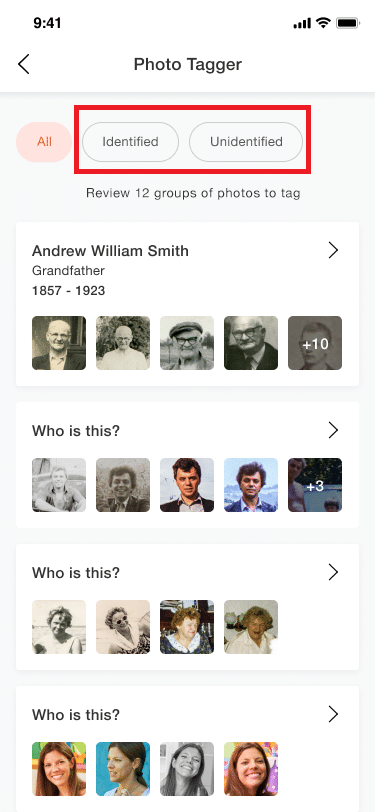View the +10 more photos tile
This screenshot has width=375, height=812.
(315, 343)
